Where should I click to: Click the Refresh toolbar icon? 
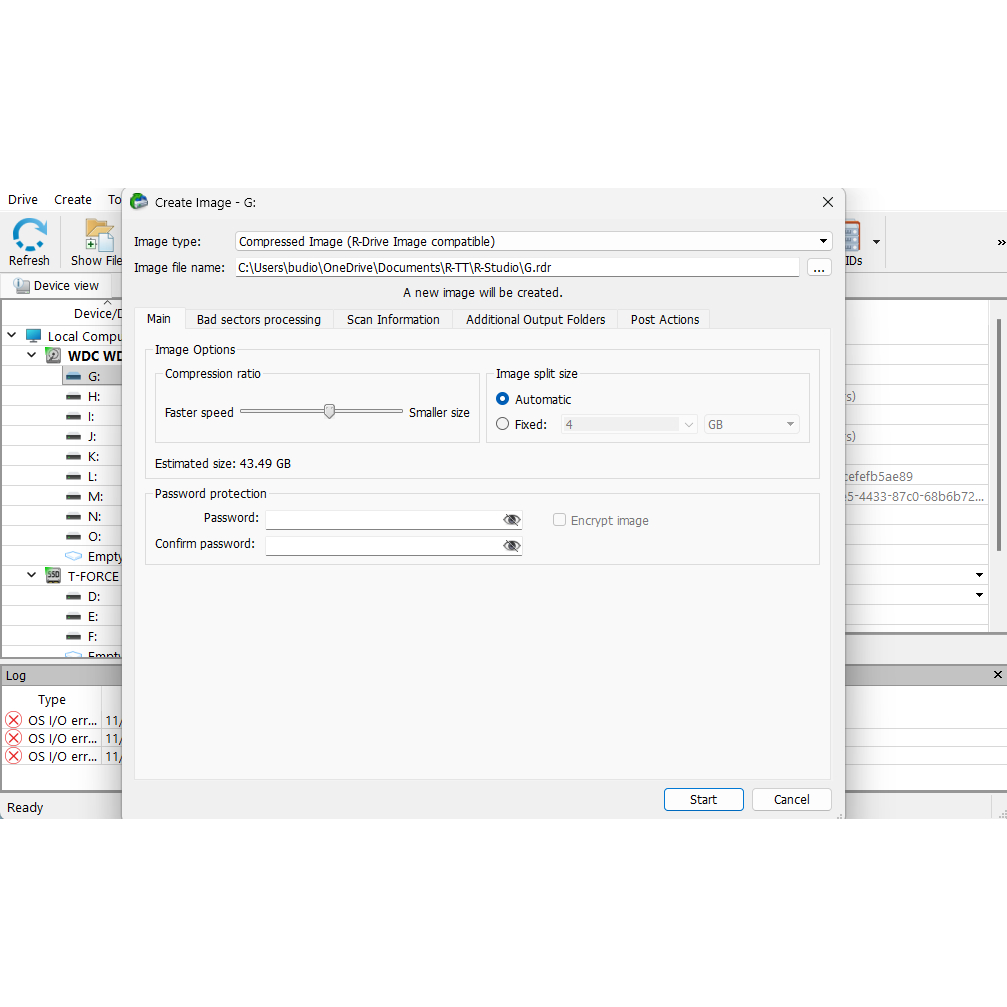point(29,235)
